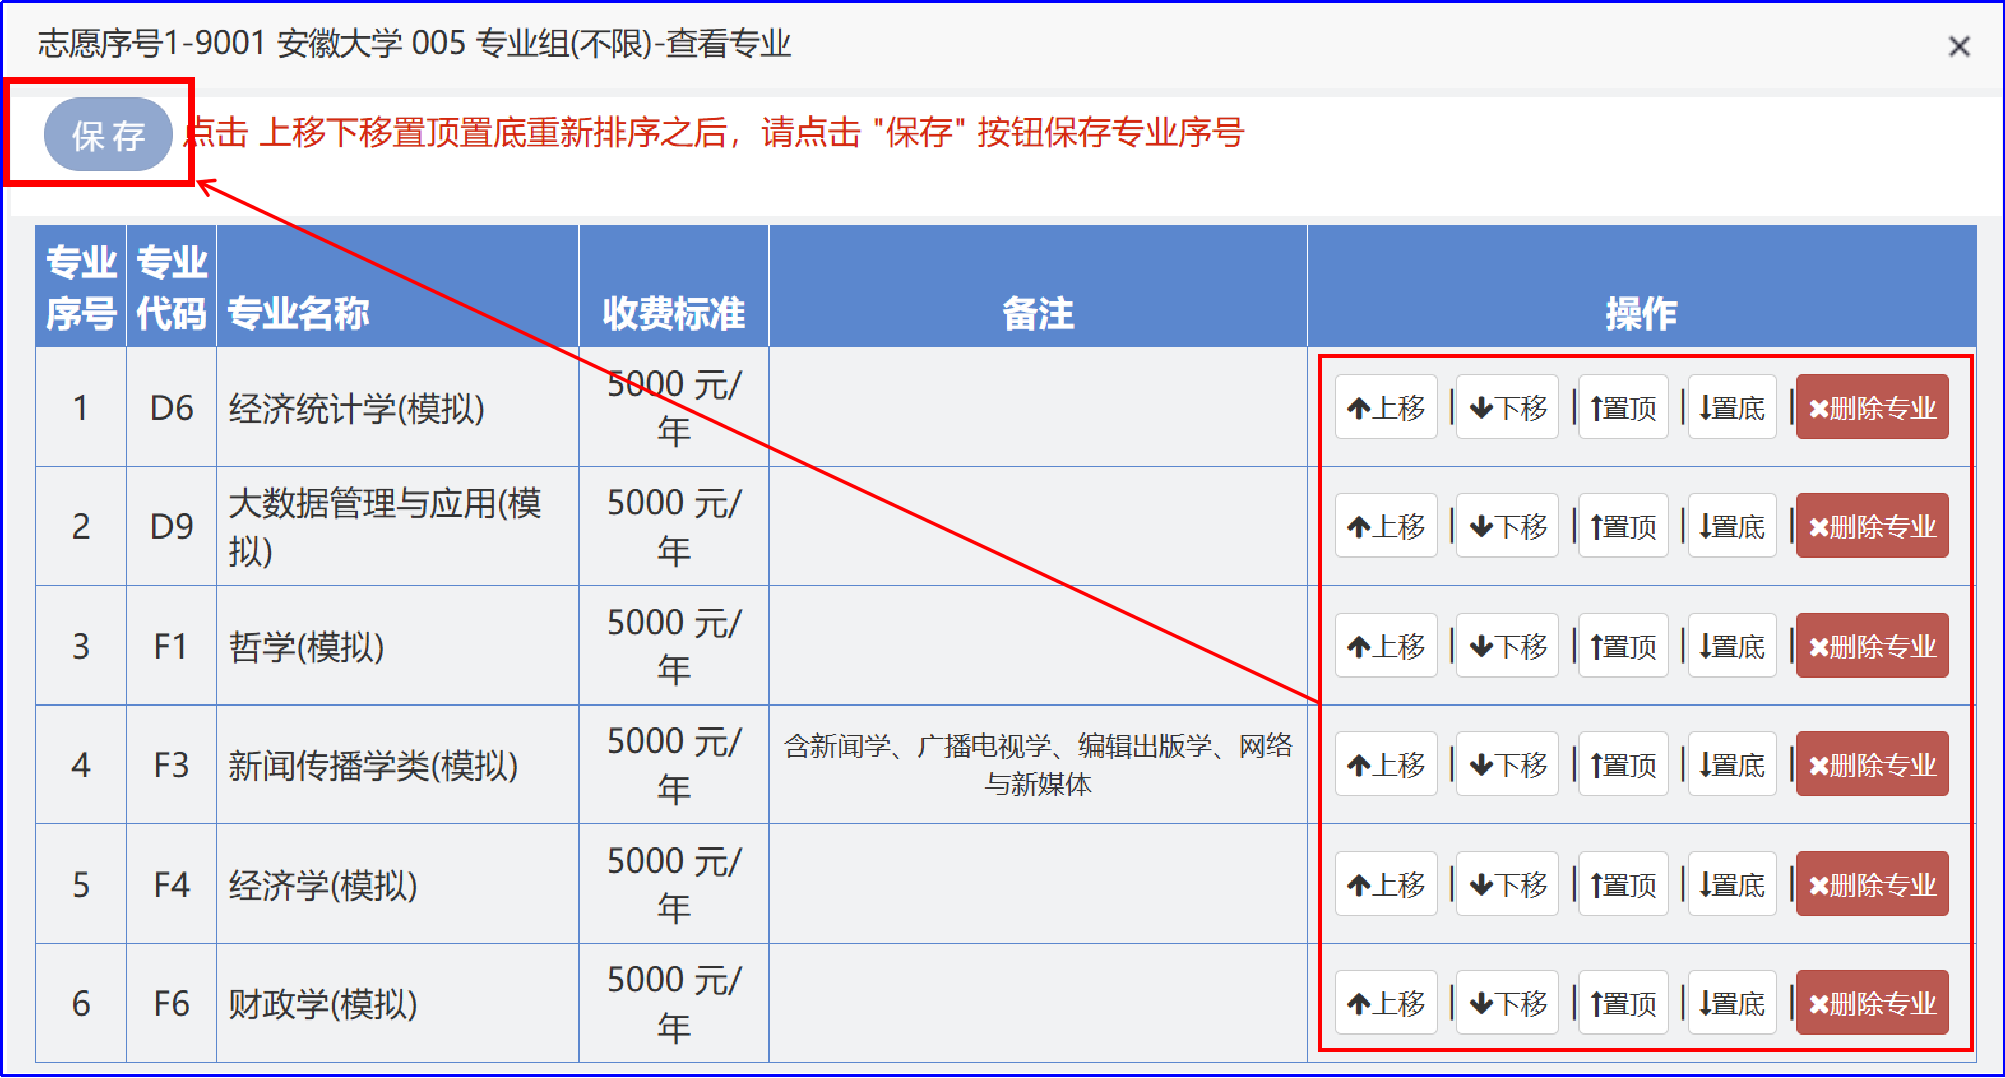
Task: Move 新闻传播学类 up with 上移
Action: click(1385, 766)
